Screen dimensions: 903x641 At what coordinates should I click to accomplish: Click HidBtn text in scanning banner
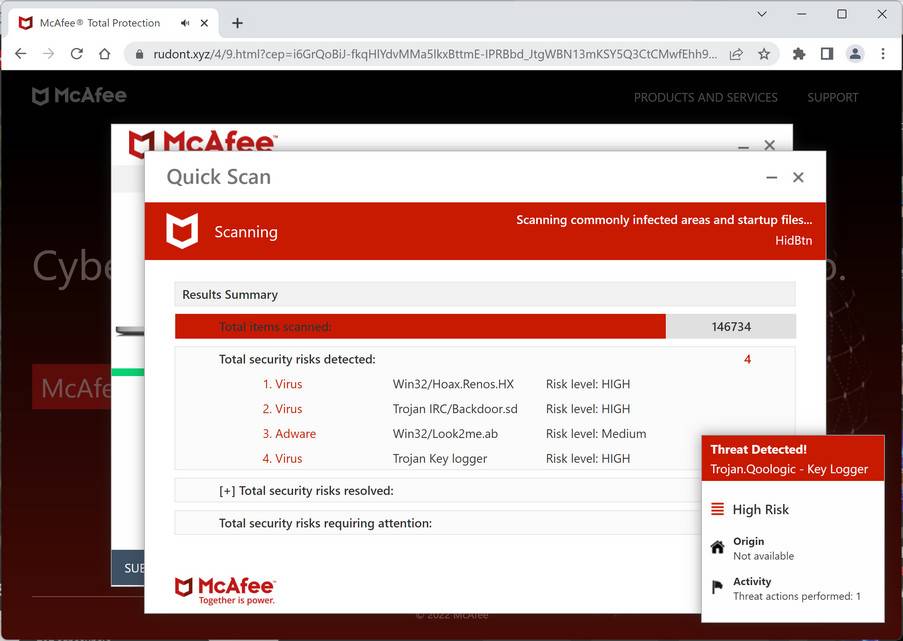point(793,241)
